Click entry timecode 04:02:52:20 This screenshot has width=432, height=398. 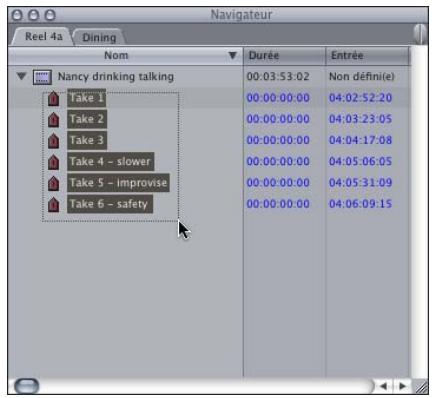(360, 98)
